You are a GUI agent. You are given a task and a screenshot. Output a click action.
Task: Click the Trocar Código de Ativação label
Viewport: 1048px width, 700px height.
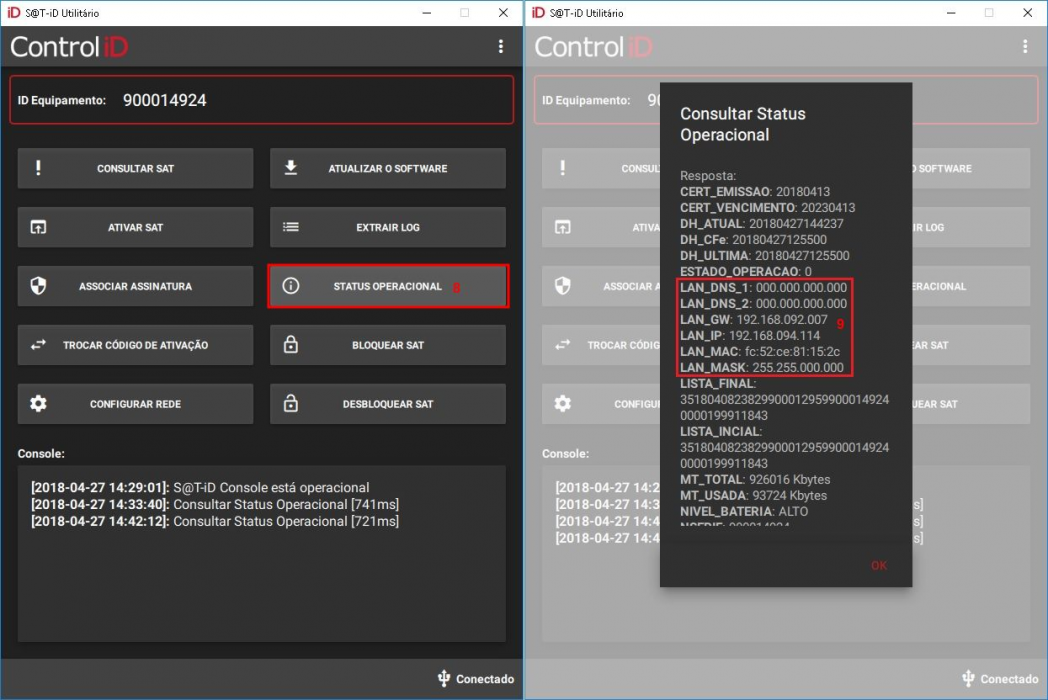pyautogui.click(x=135, y=345)
